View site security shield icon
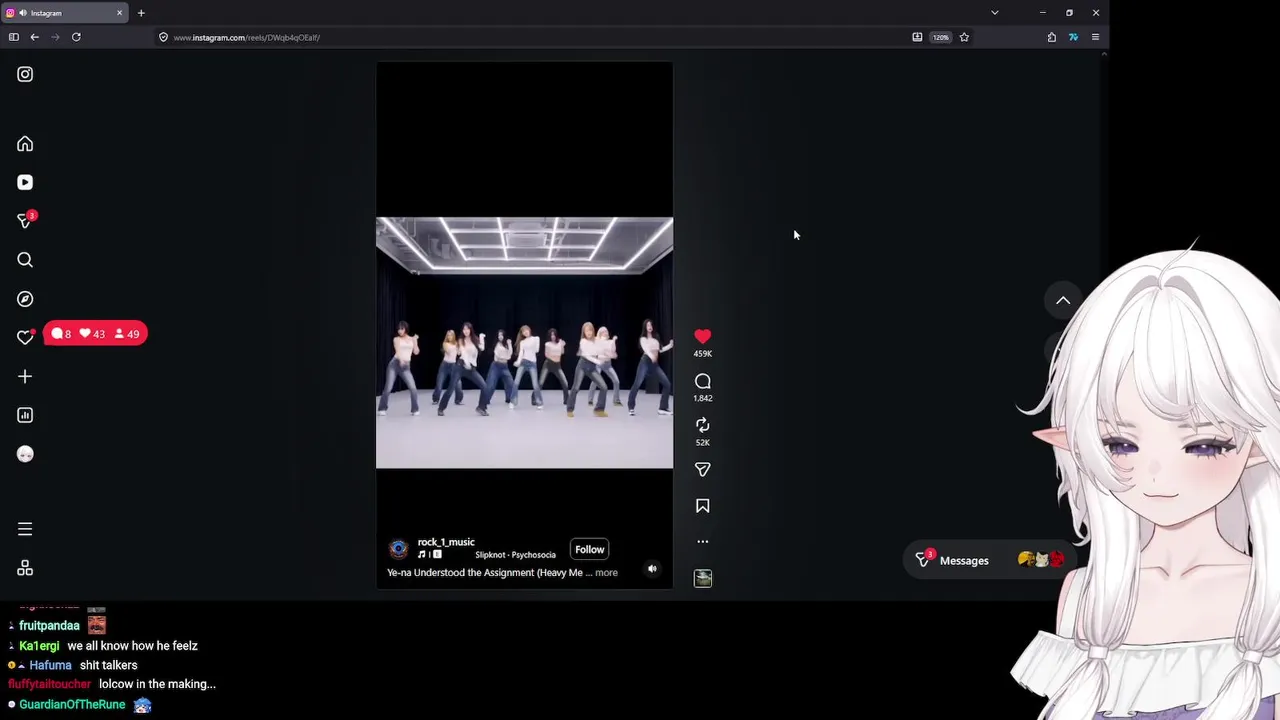 (163, 37)
